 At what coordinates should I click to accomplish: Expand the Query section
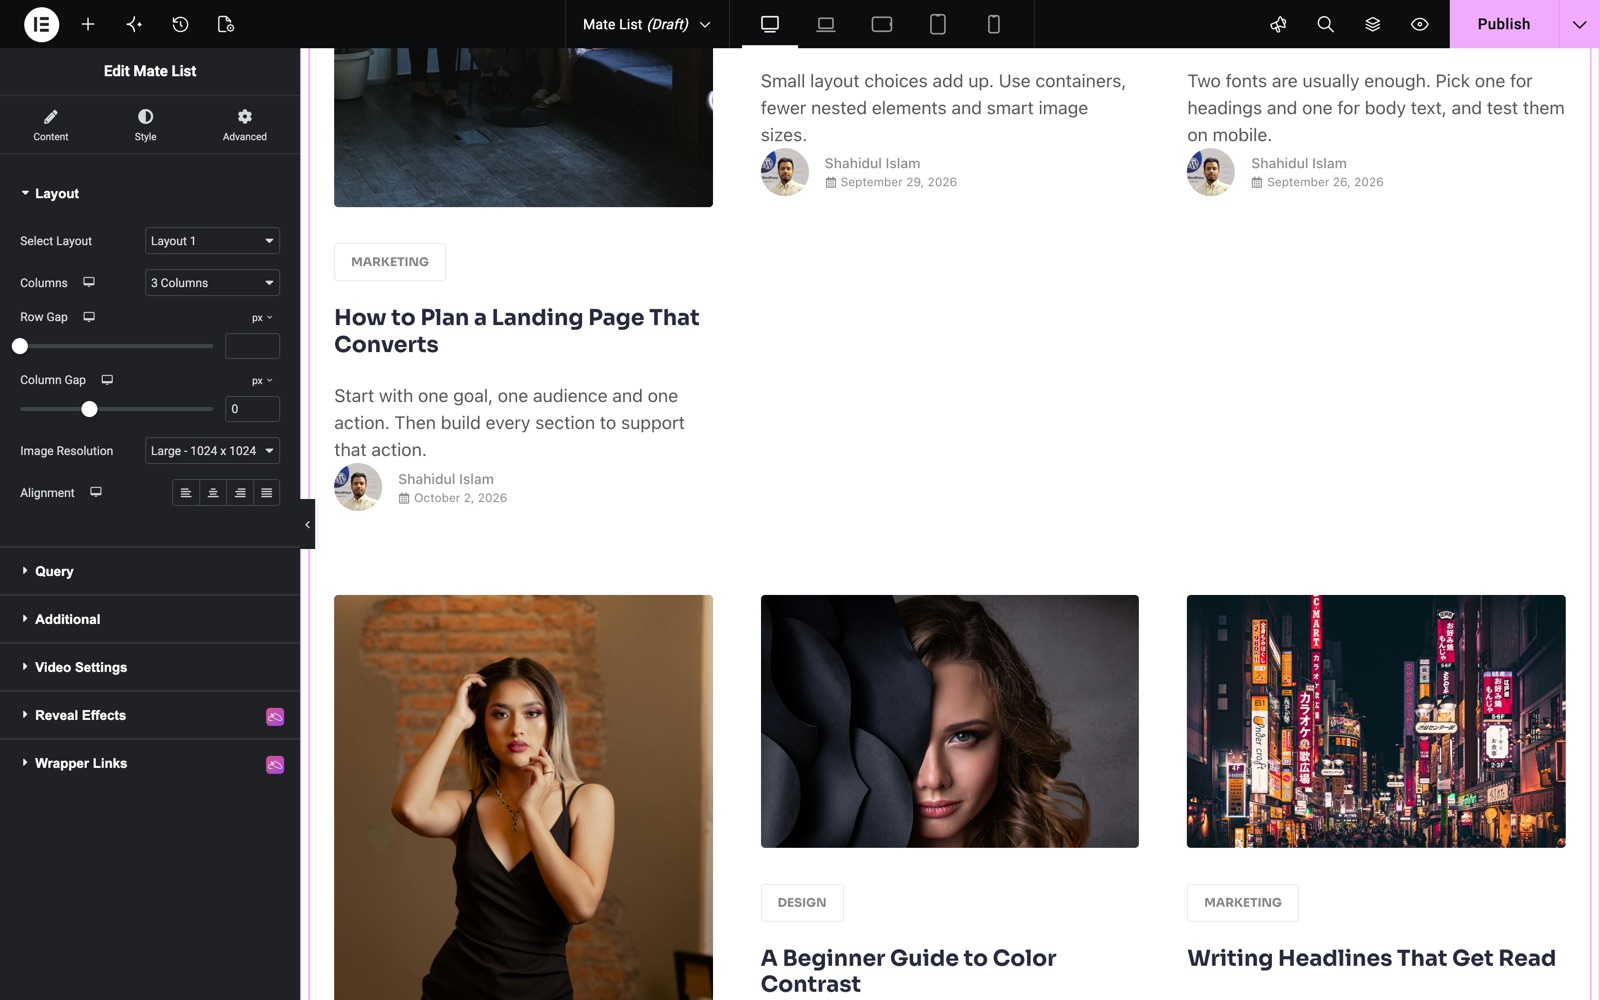pos(150,571)
